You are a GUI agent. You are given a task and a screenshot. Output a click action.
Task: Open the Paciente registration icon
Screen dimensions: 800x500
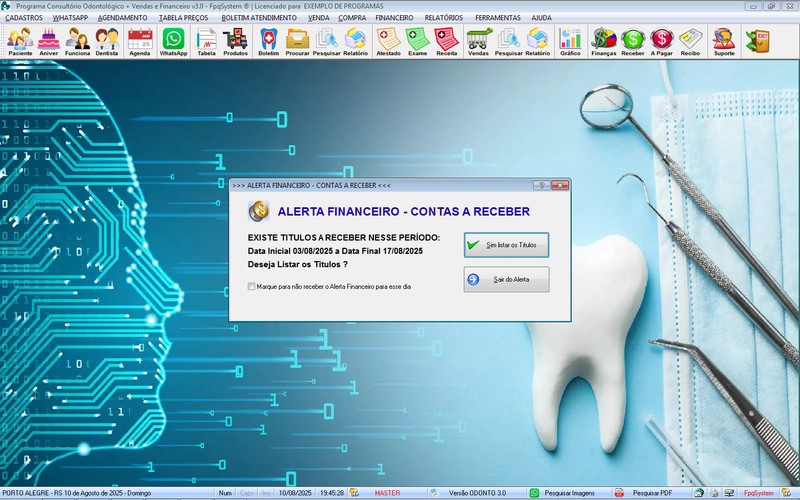point(20,41)
